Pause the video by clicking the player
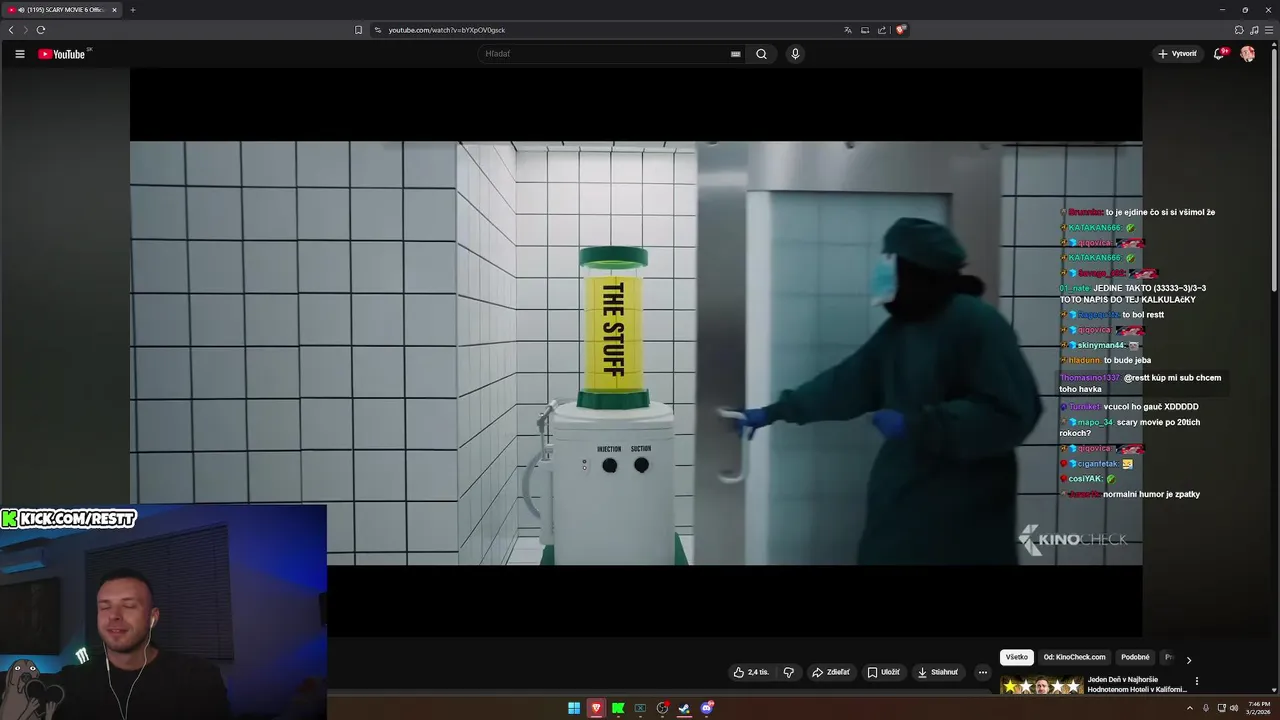 pyautogui.click(x=636, y=352)
